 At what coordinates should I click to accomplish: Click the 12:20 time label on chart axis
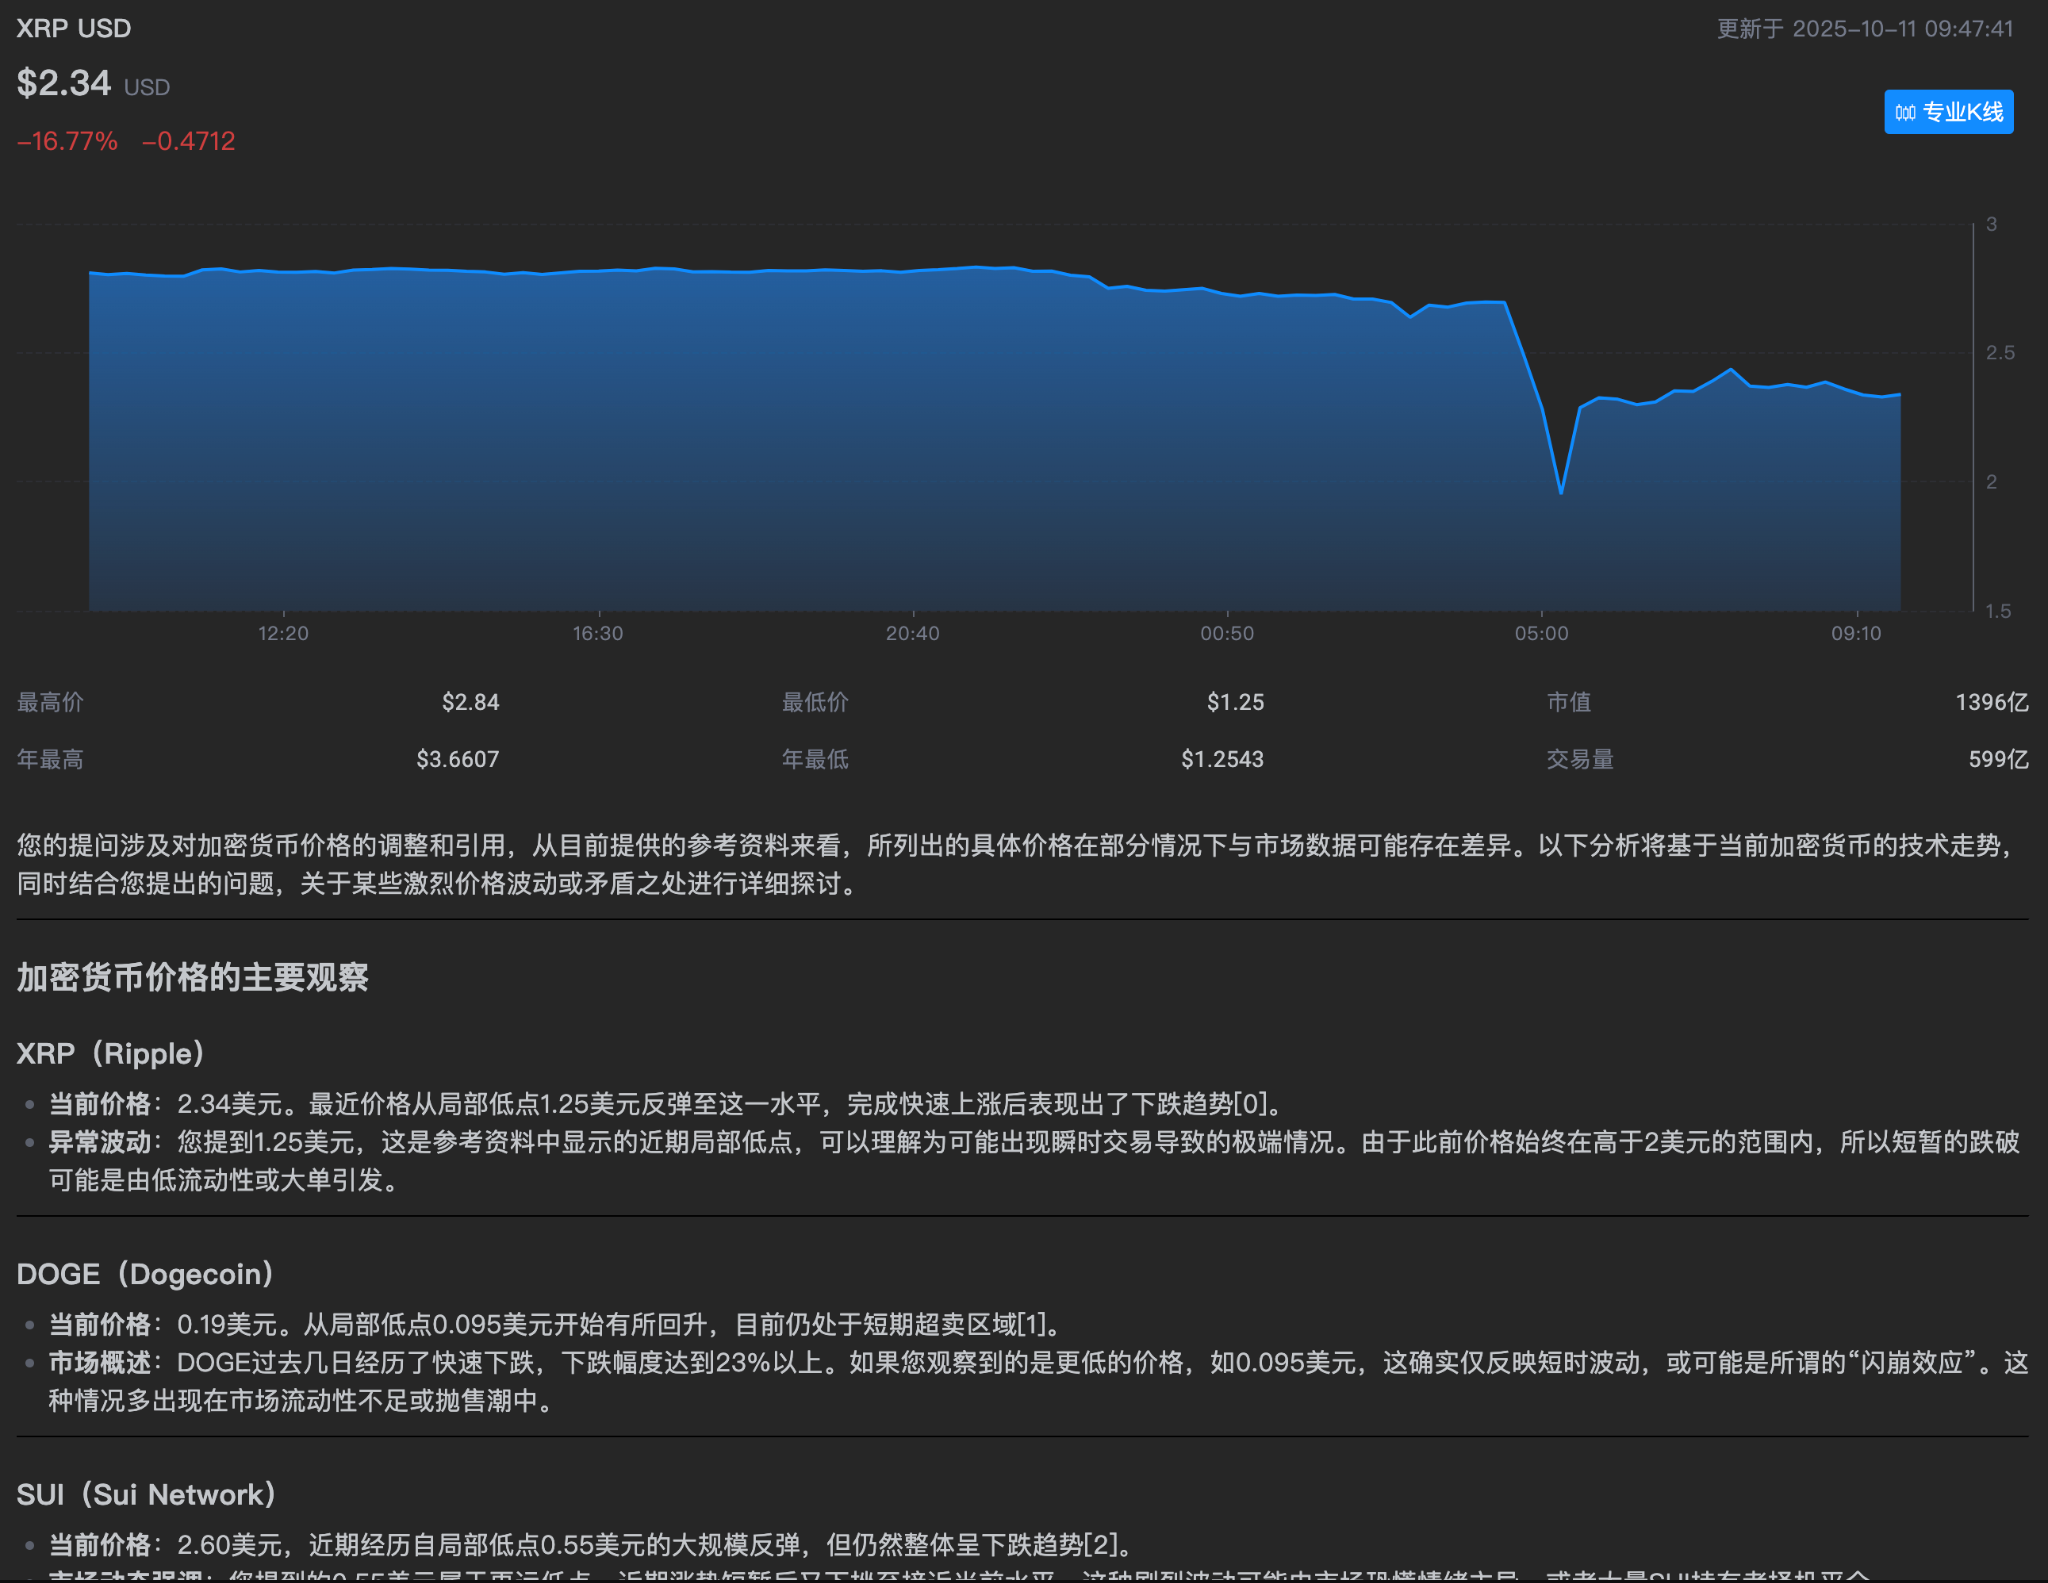tap(283, 633)
